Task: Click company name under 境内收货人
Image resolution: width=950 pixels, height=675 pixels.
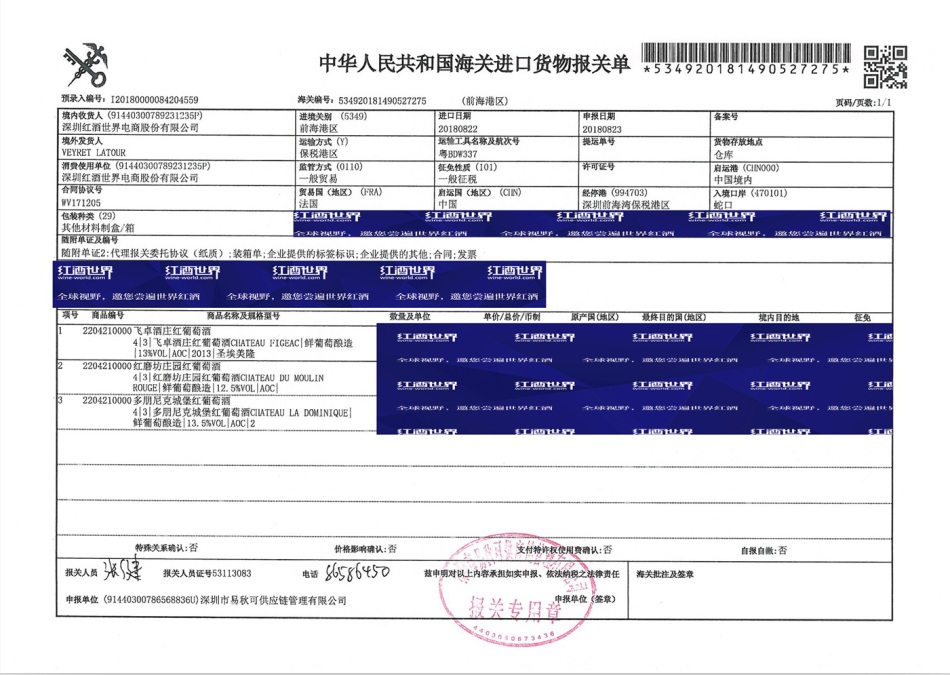Action: [x=130, y=127]
